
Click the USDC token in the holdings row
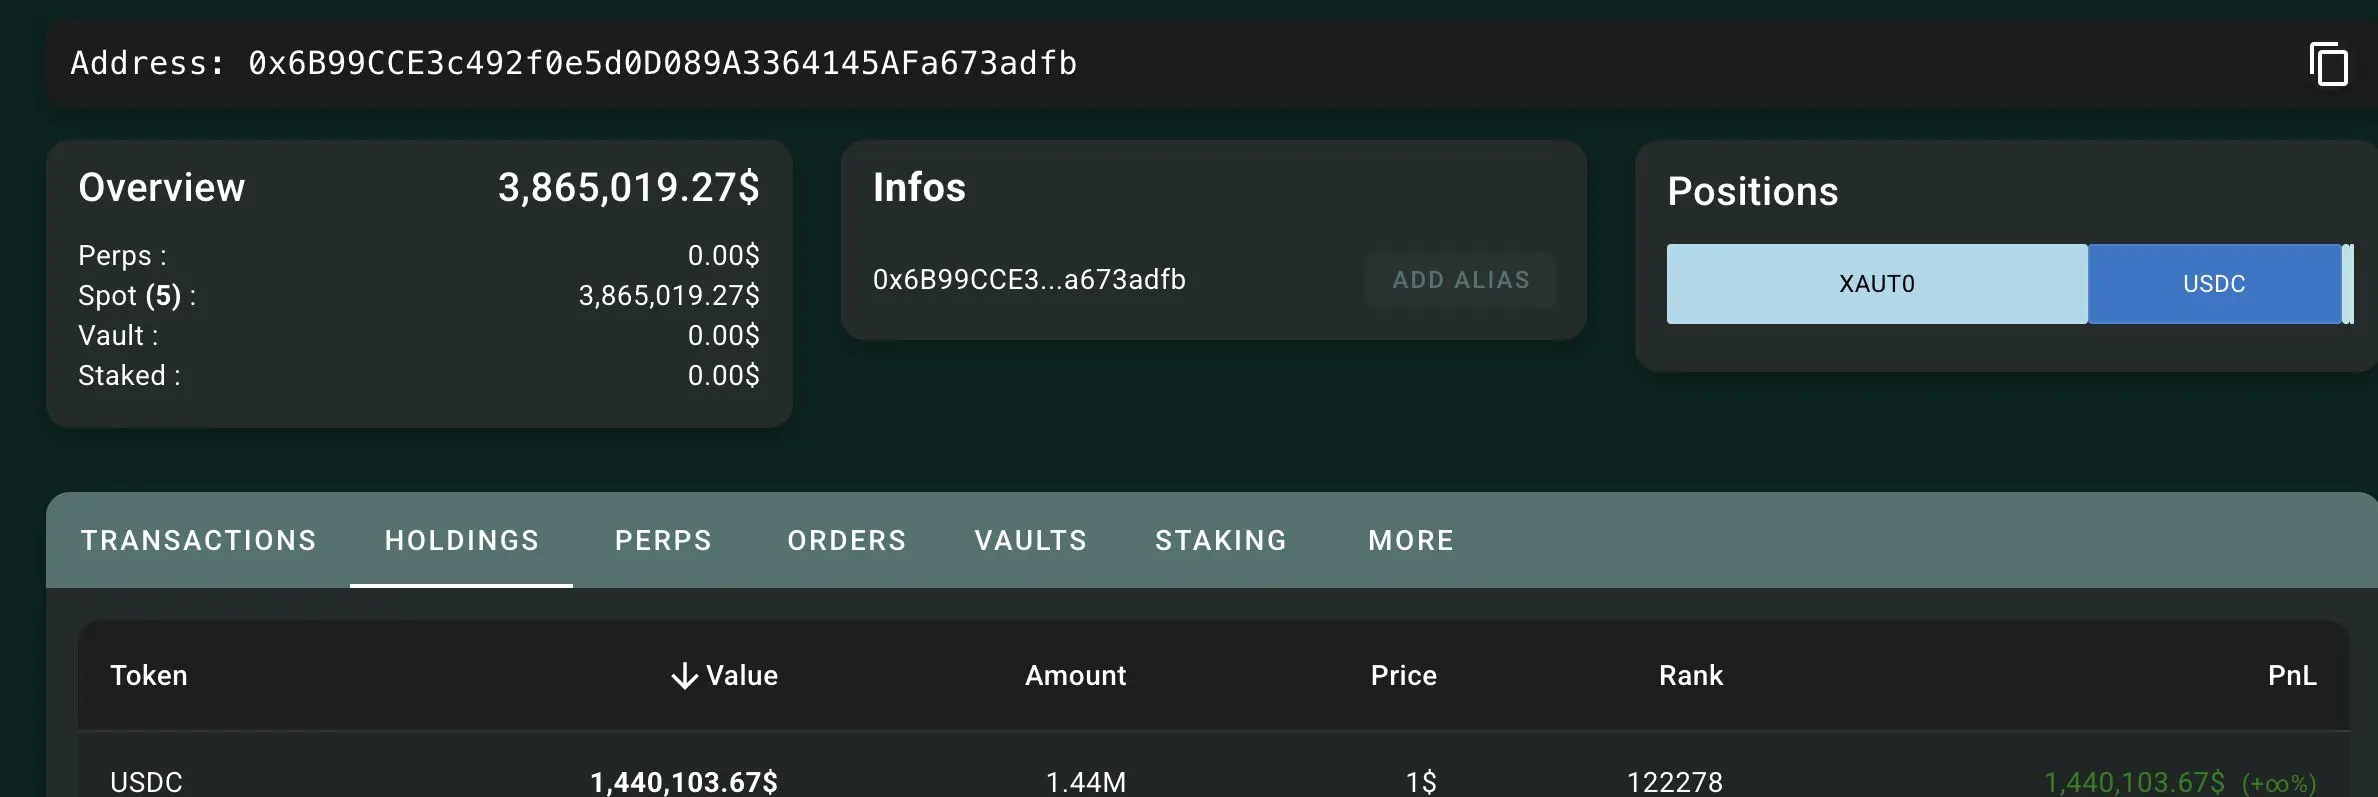coord(146,781)
